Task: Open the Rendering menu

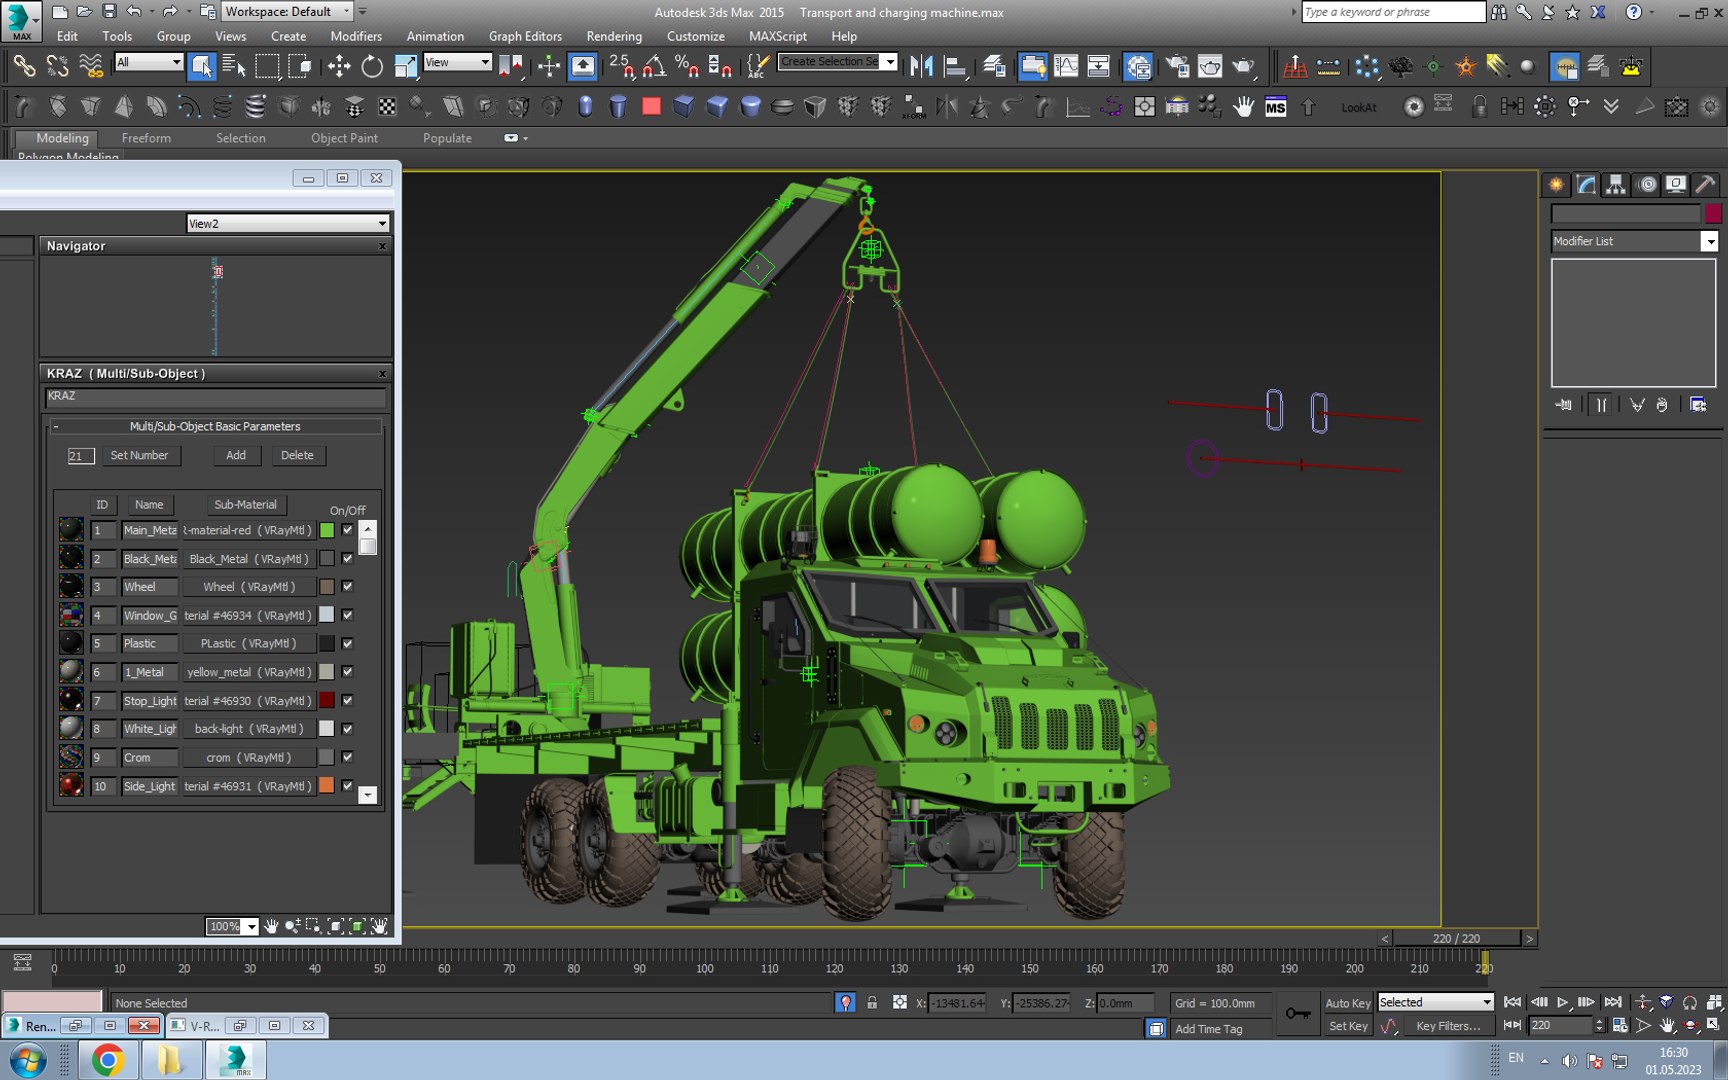Action: click(x=614, y=36)
